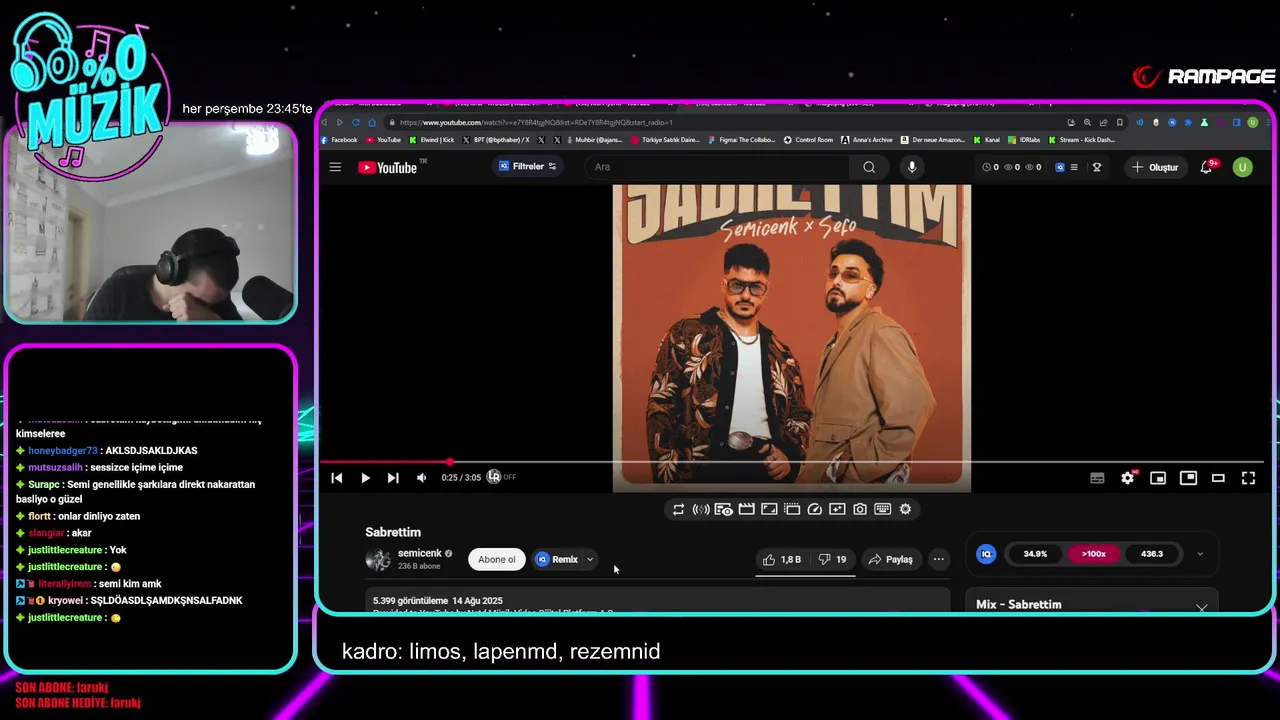The height and width of the screenshot is (720, 1280).
Task: Click the resize video frame icon
Action: 769,509
